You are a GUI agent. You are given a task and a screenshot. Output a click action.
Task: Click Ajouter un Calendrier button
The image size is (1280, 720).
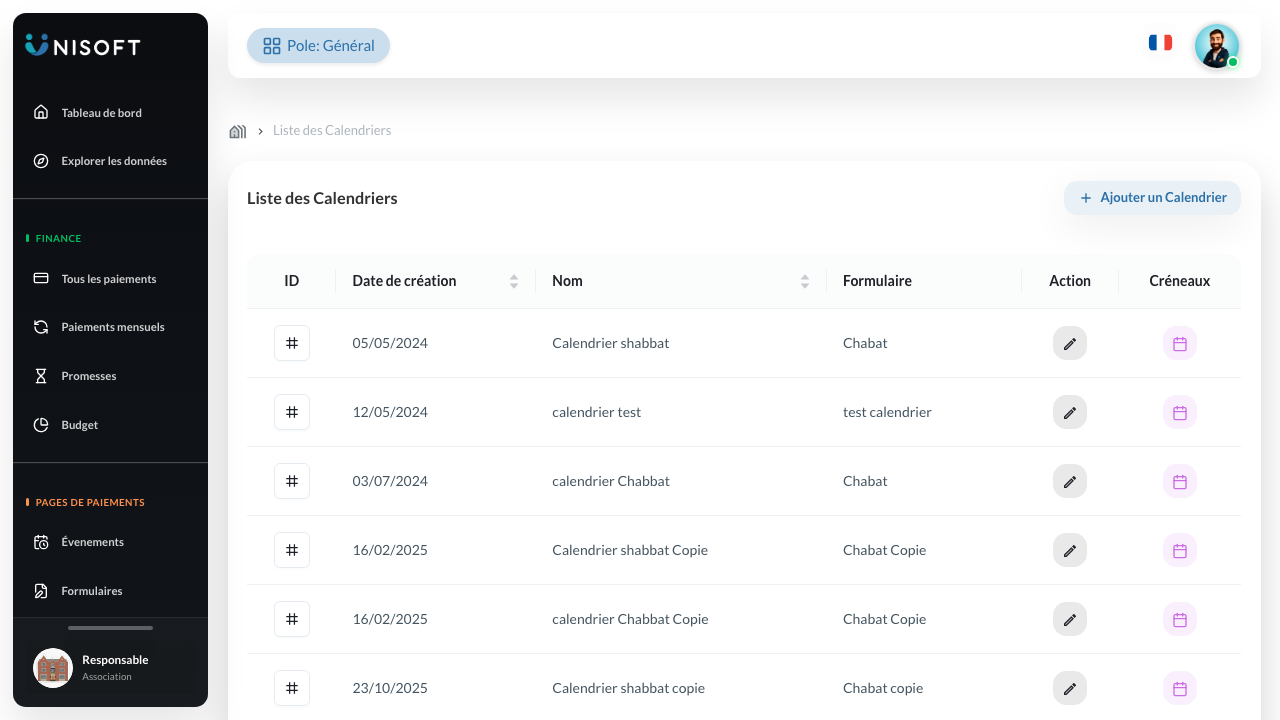(1152, 198)
